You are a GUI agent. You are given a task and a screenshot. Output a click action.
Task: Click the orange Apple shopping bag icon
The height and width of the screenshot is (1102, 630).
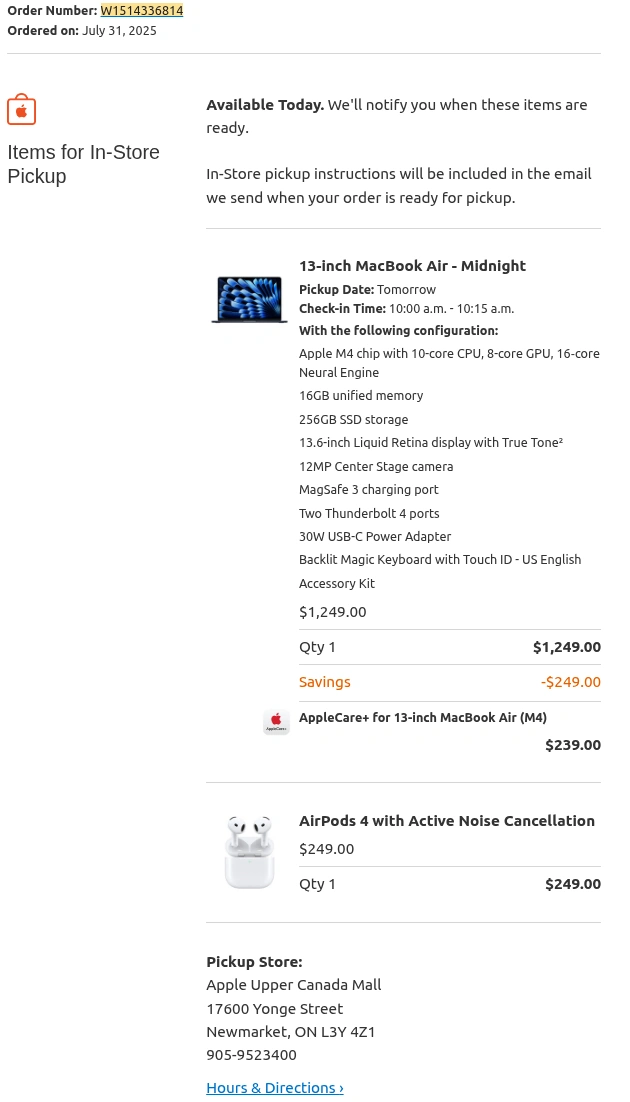pyautogui.click(x=21, y=110)
